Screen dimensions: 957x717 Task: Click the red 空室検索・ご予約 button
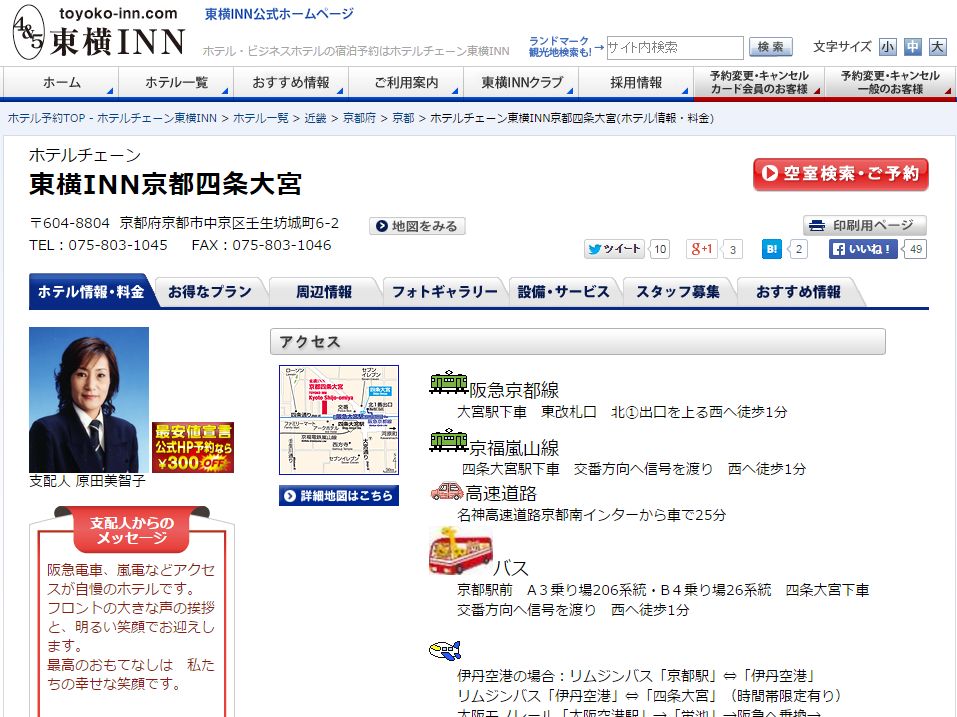[x=841, y=174]
